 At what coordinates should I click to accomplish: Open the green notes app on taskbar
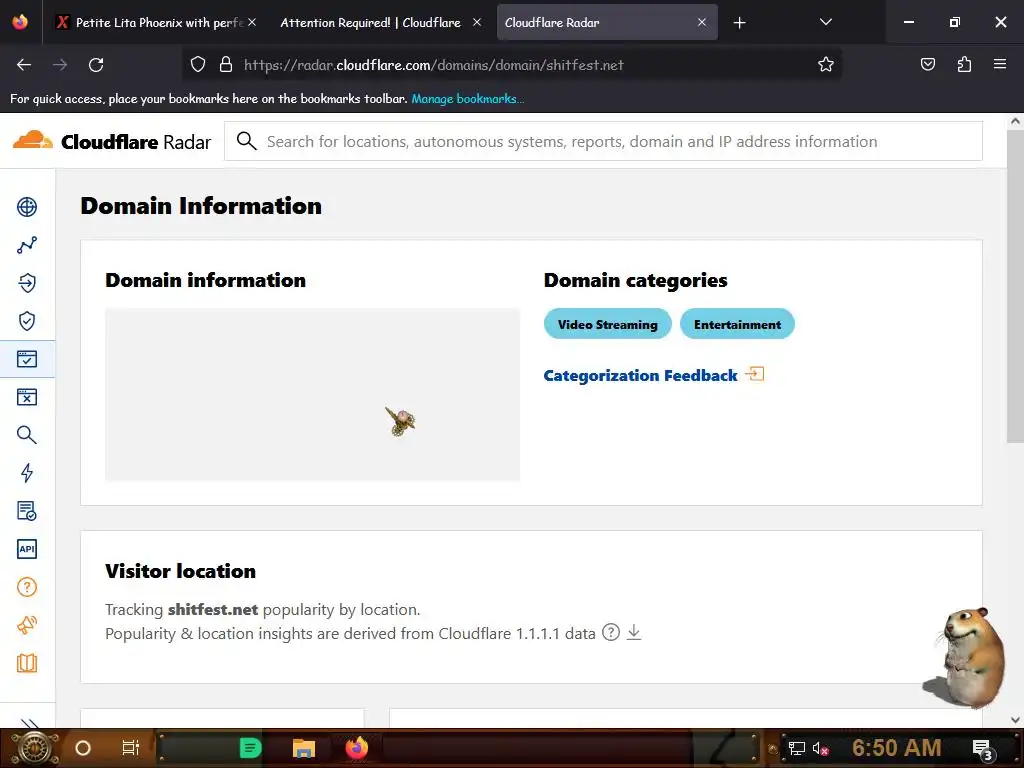pyautogui.click(x=250, y=748)
